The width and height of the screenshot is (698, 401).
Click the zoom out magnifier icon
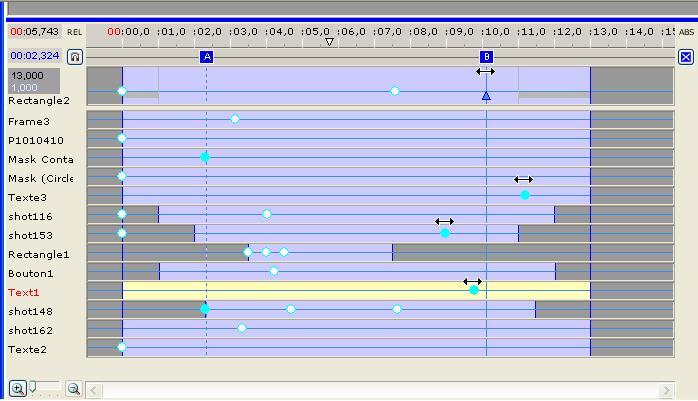[x=73, y=388]
